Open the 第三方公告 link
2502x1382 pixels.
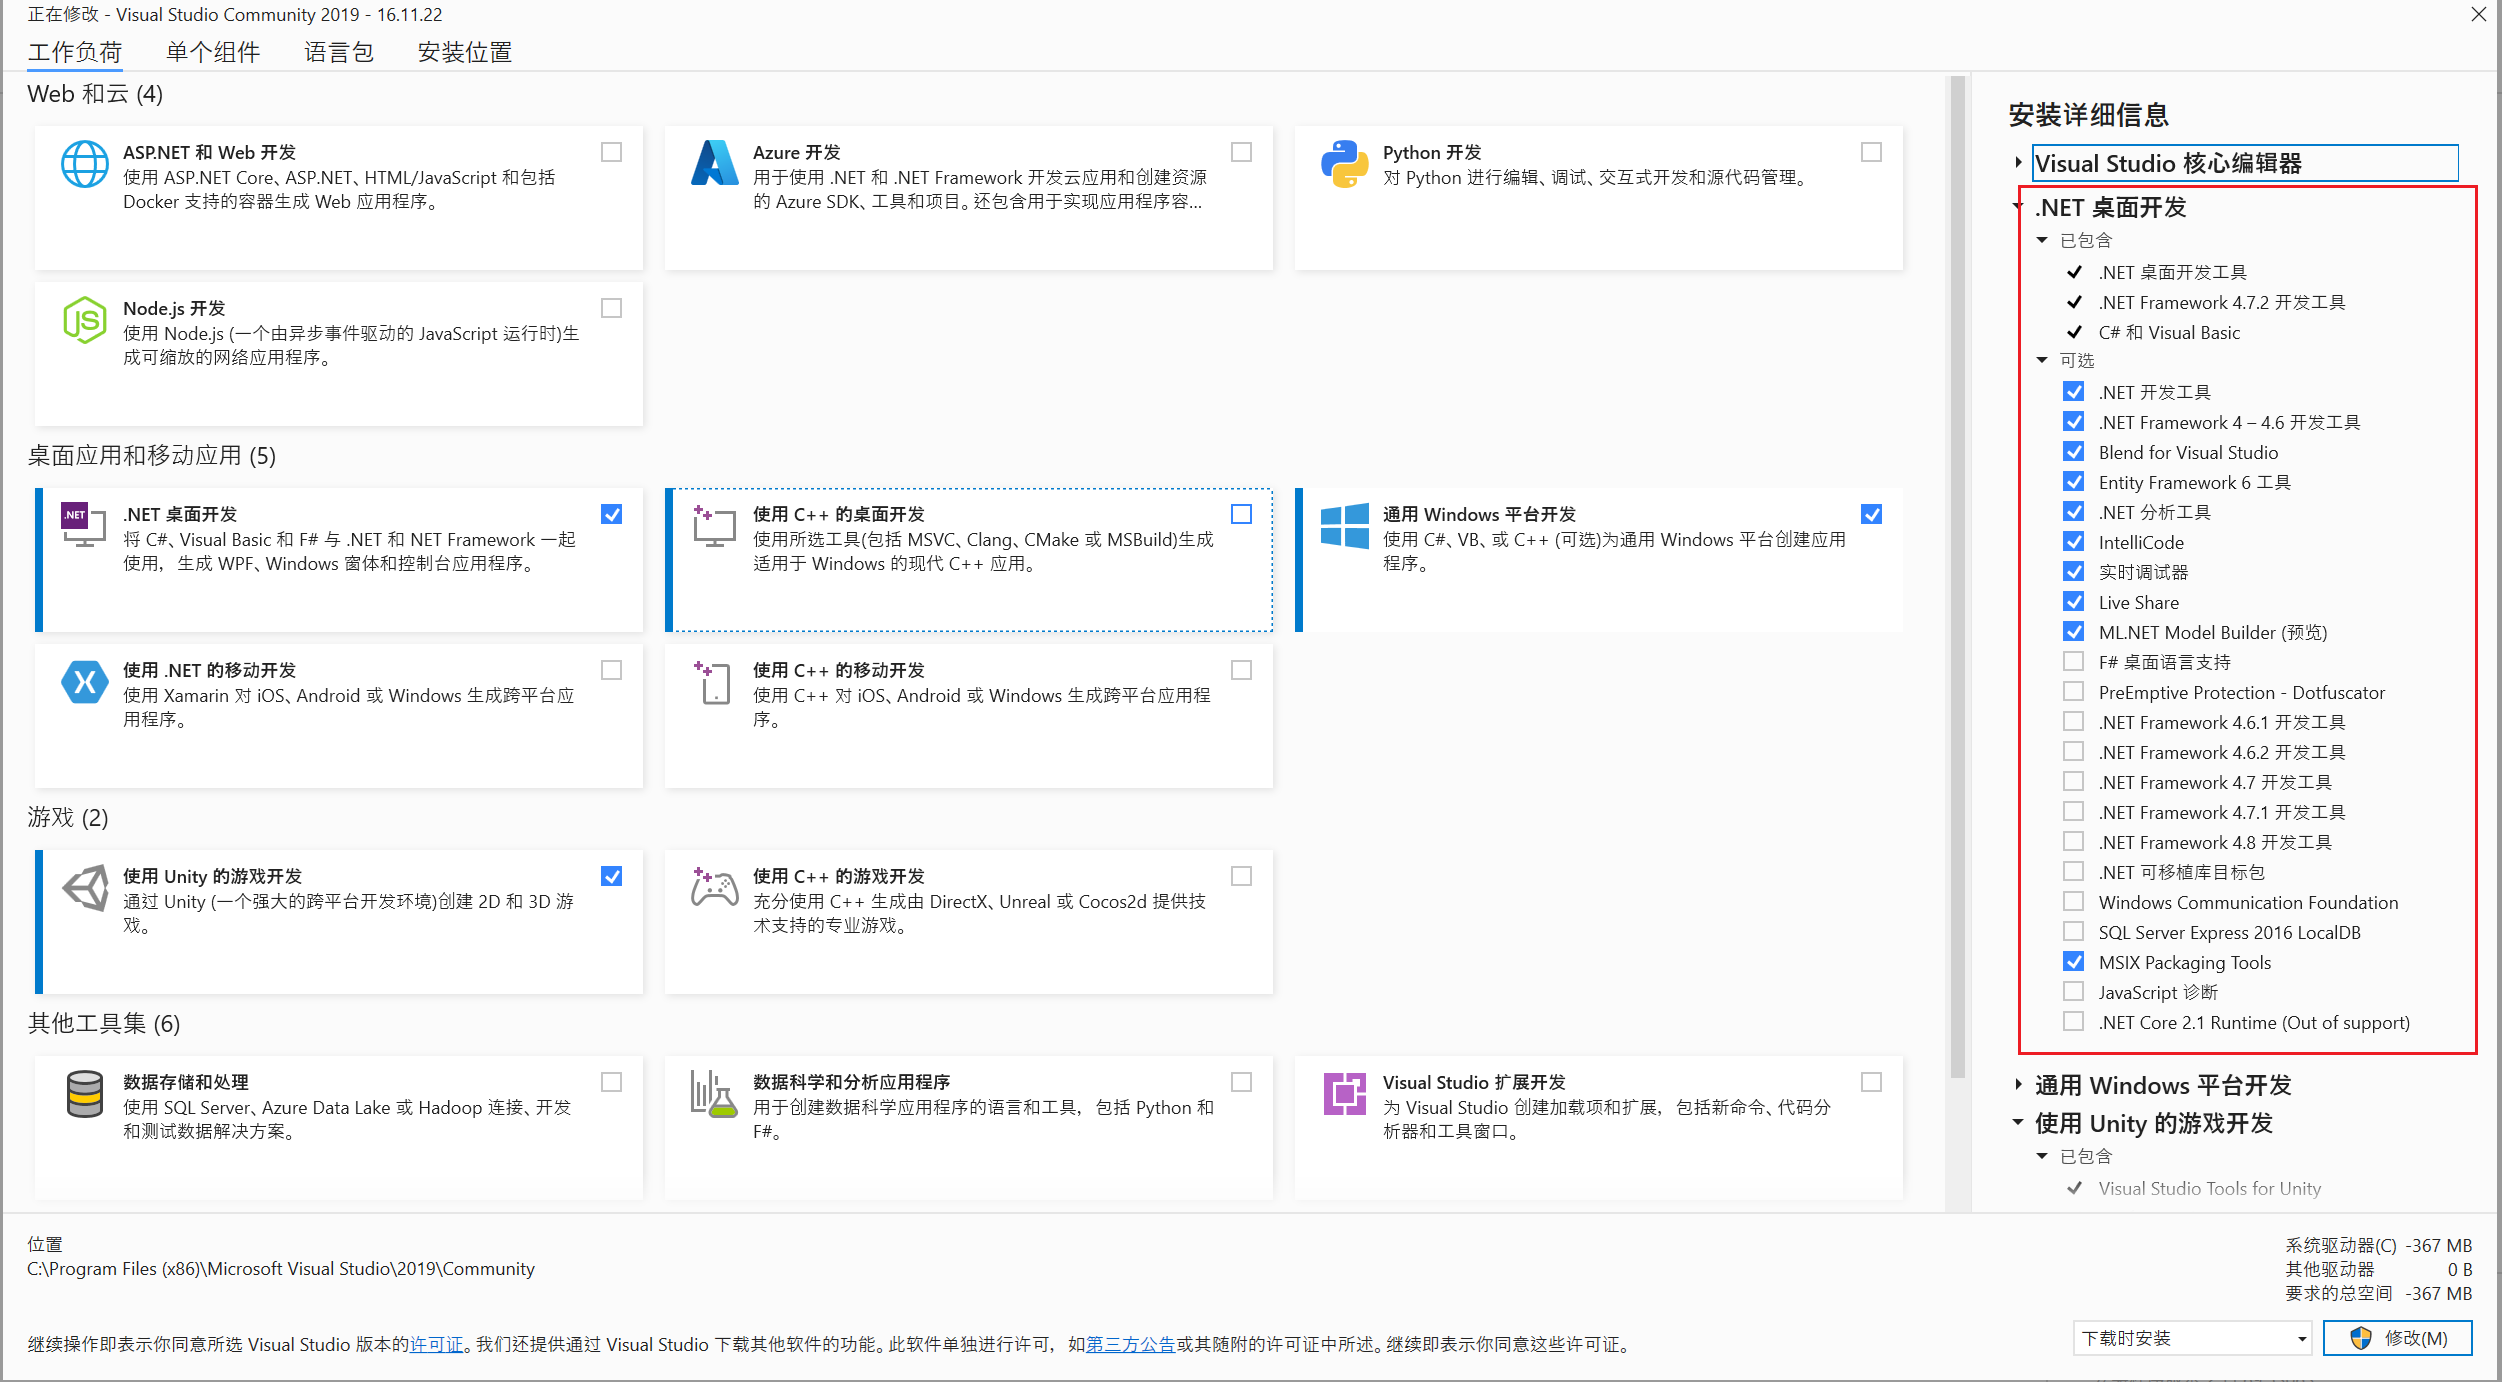pyautogui.click(x=1130, y=1345)
